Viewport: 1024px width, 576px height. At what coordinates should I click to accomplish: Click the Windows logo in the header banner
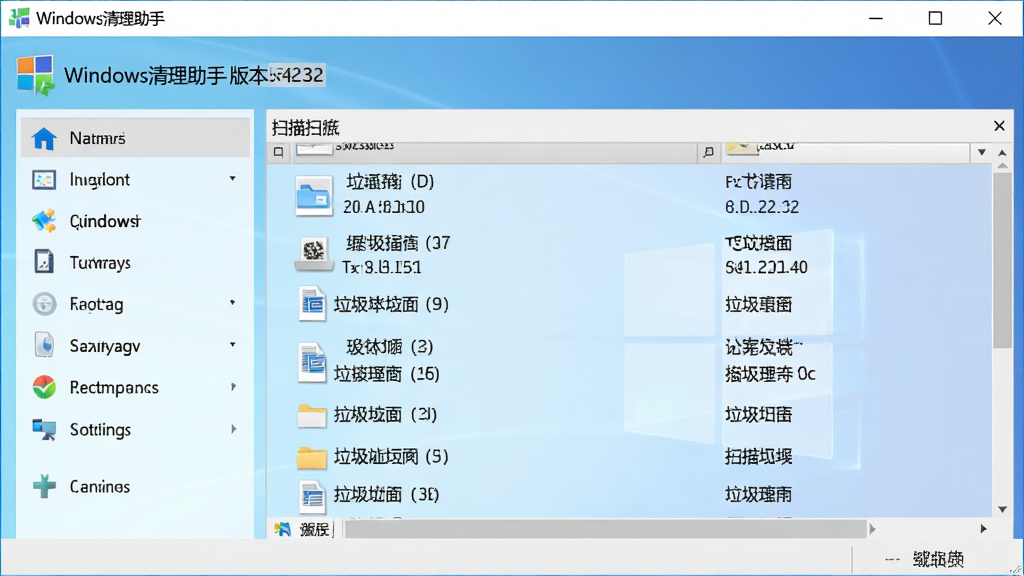35,75
